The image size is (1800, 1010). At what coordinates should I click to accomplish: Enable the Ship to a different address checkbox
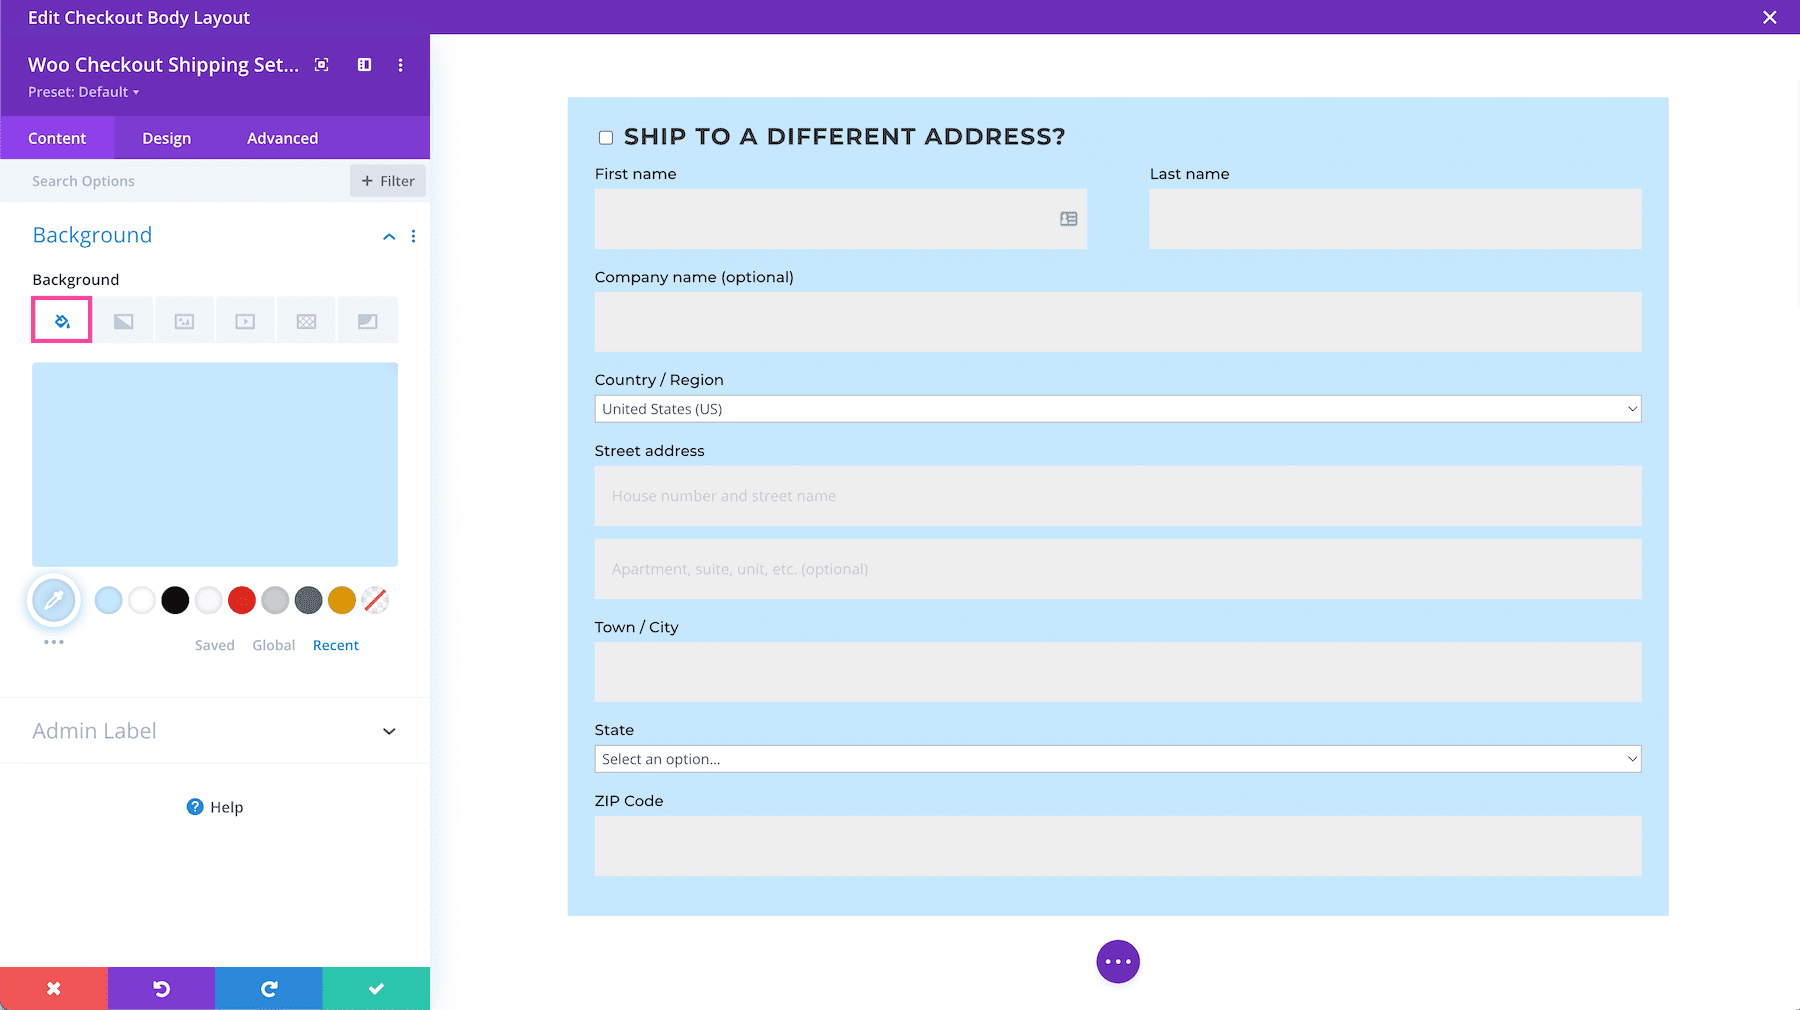[x=605, y=137]
